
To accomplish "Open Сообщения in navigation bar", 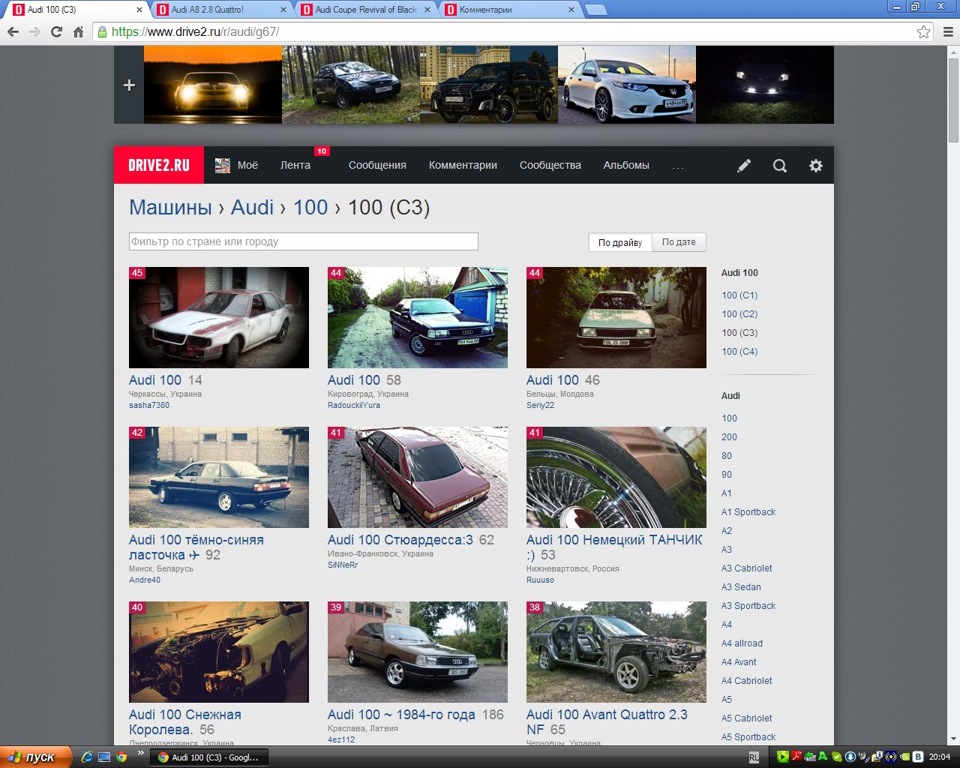I will (x=377, y=165).
